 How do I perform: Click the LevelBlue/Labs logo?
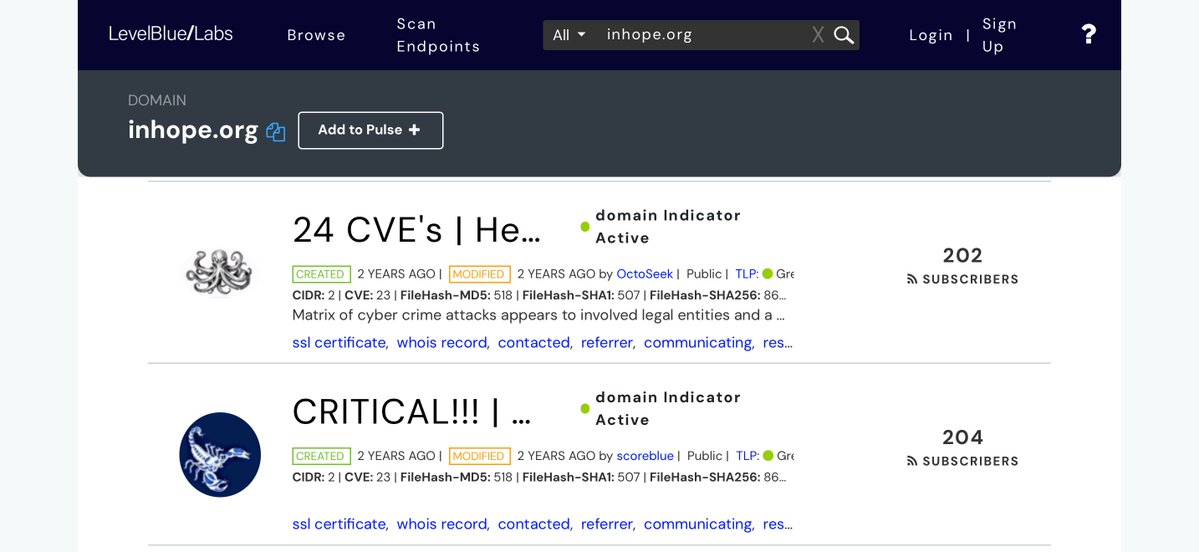point(171,34)
